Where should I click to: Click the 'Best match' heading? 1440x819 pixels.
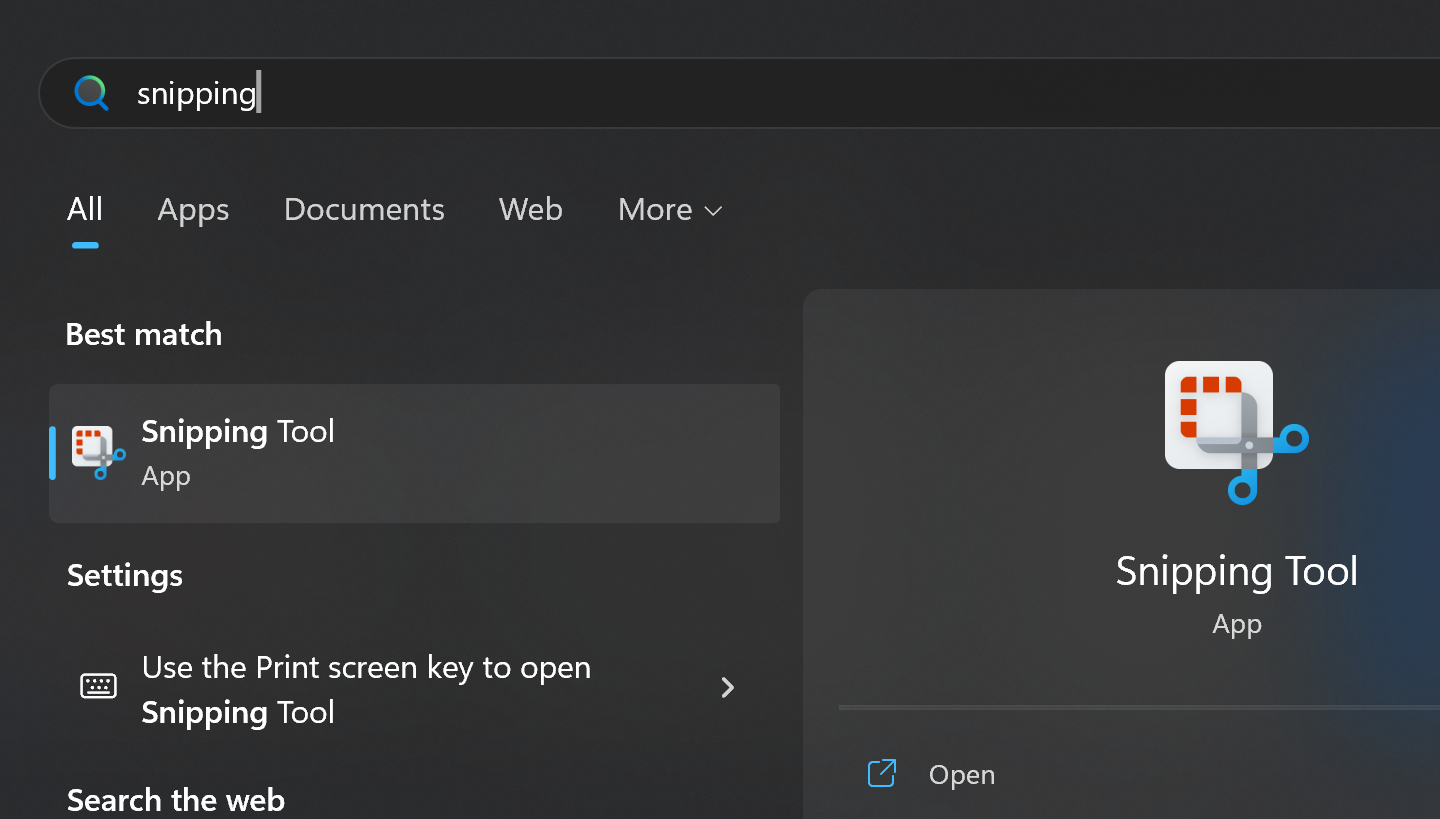[x=144, y=334]
